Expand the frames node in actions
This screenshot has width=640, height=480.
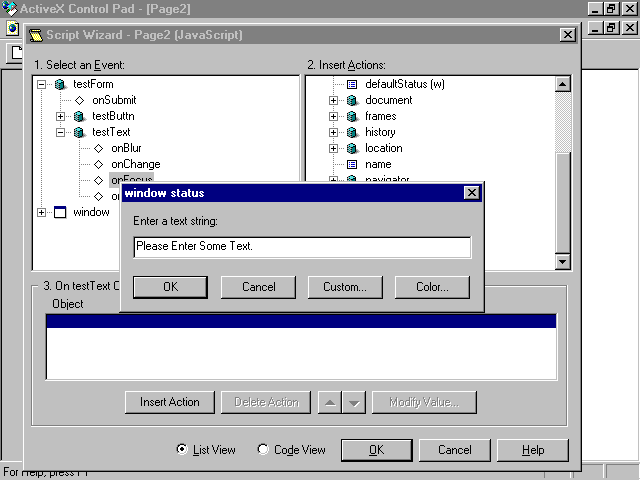pyautogui.click(x=334, y=117)
